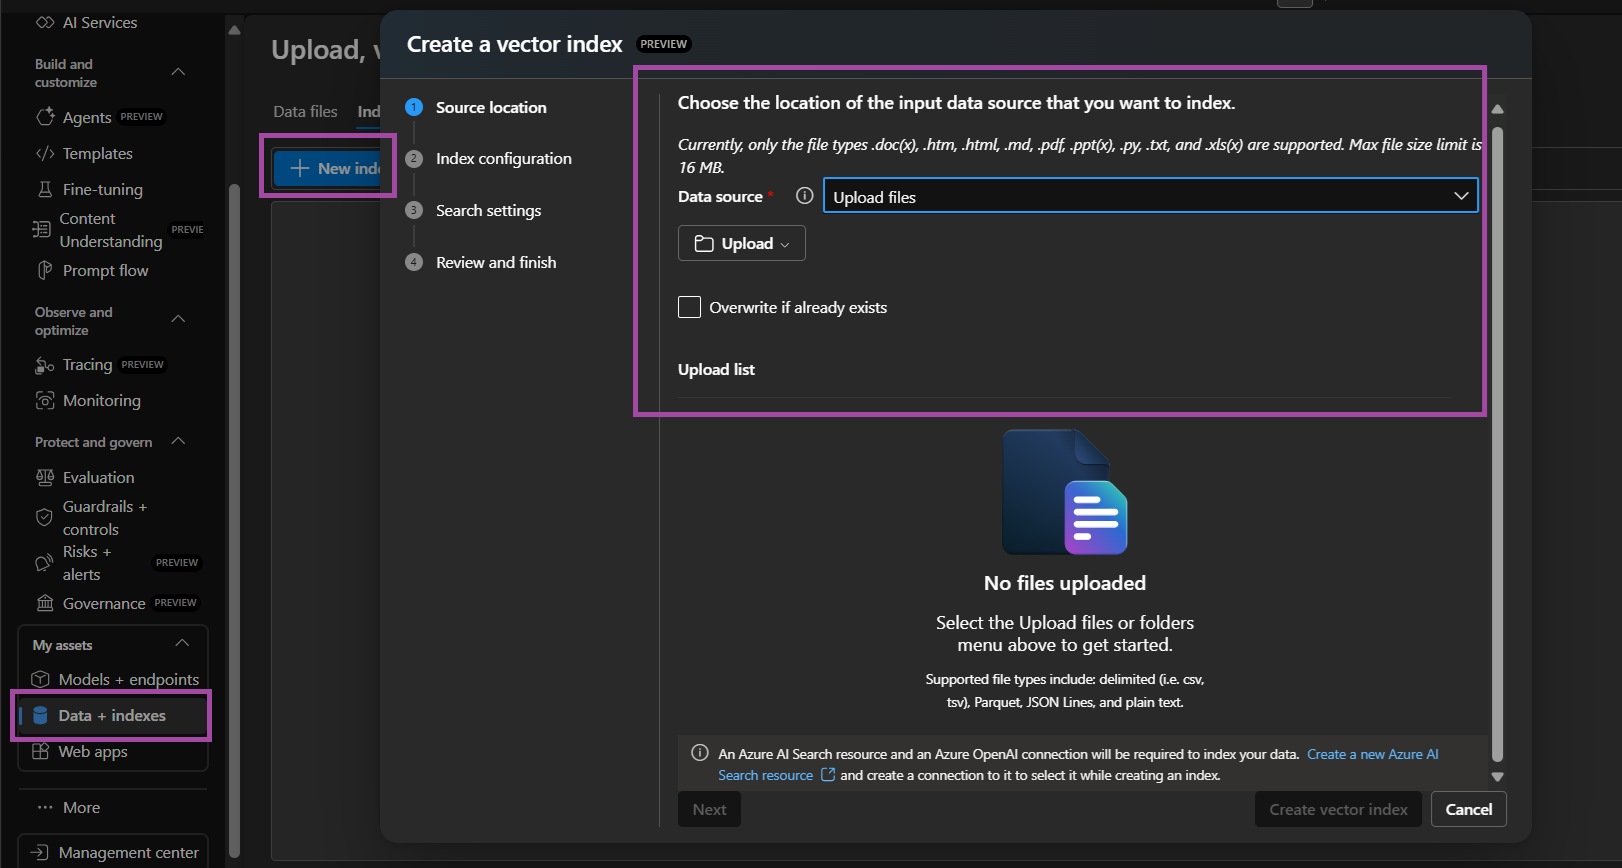Check Overwrite if already exists
This screenshot has height=868, width=1622.
[x=689, y=307]
